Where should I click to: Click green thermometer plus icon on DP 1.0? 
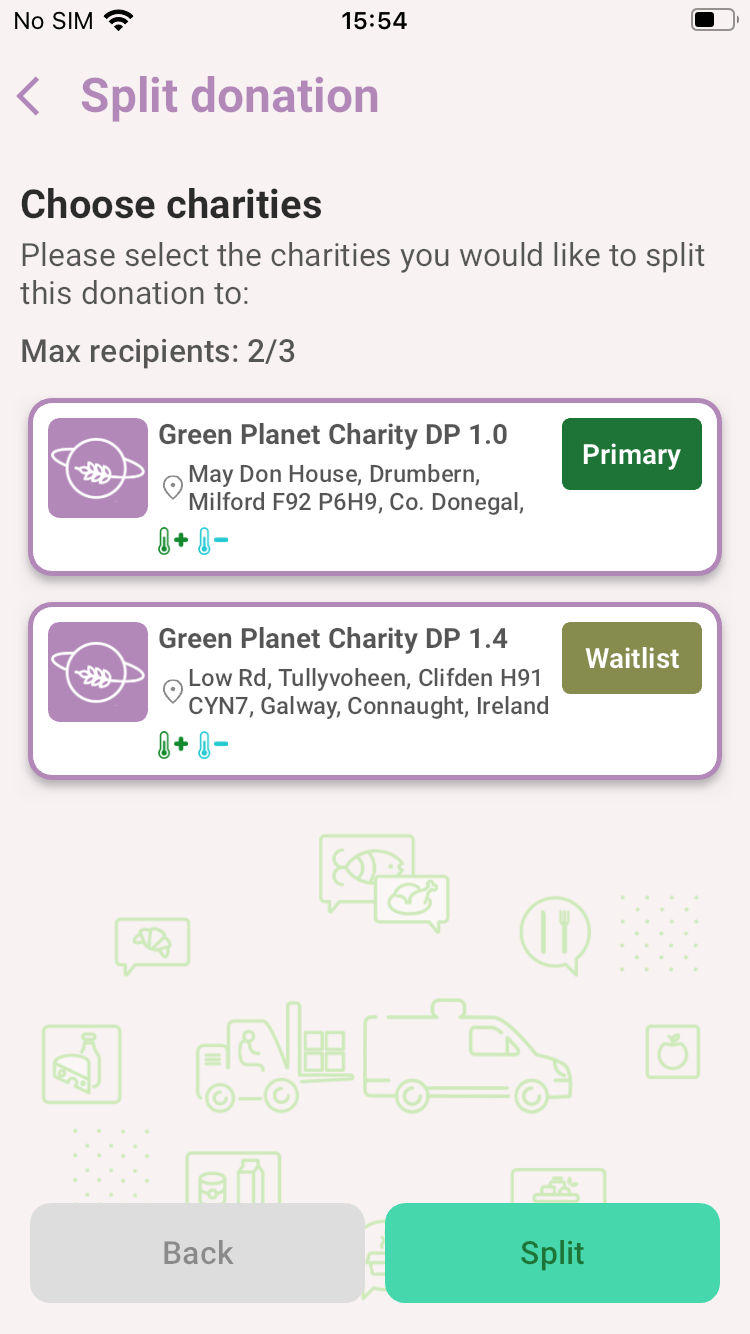point(172,542)
